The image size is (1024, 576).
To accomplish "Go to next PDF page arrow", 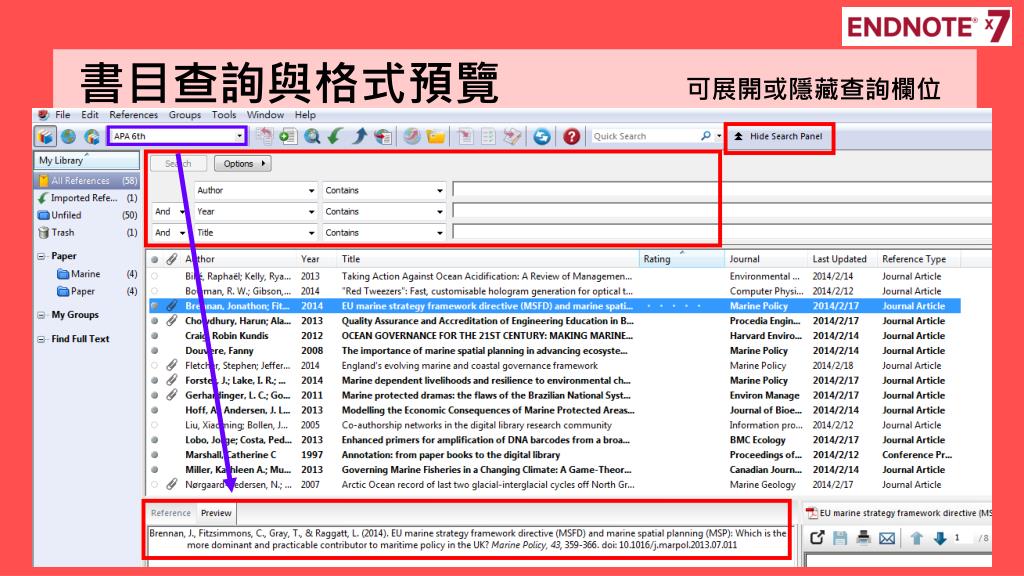I will tap(940, 537).
